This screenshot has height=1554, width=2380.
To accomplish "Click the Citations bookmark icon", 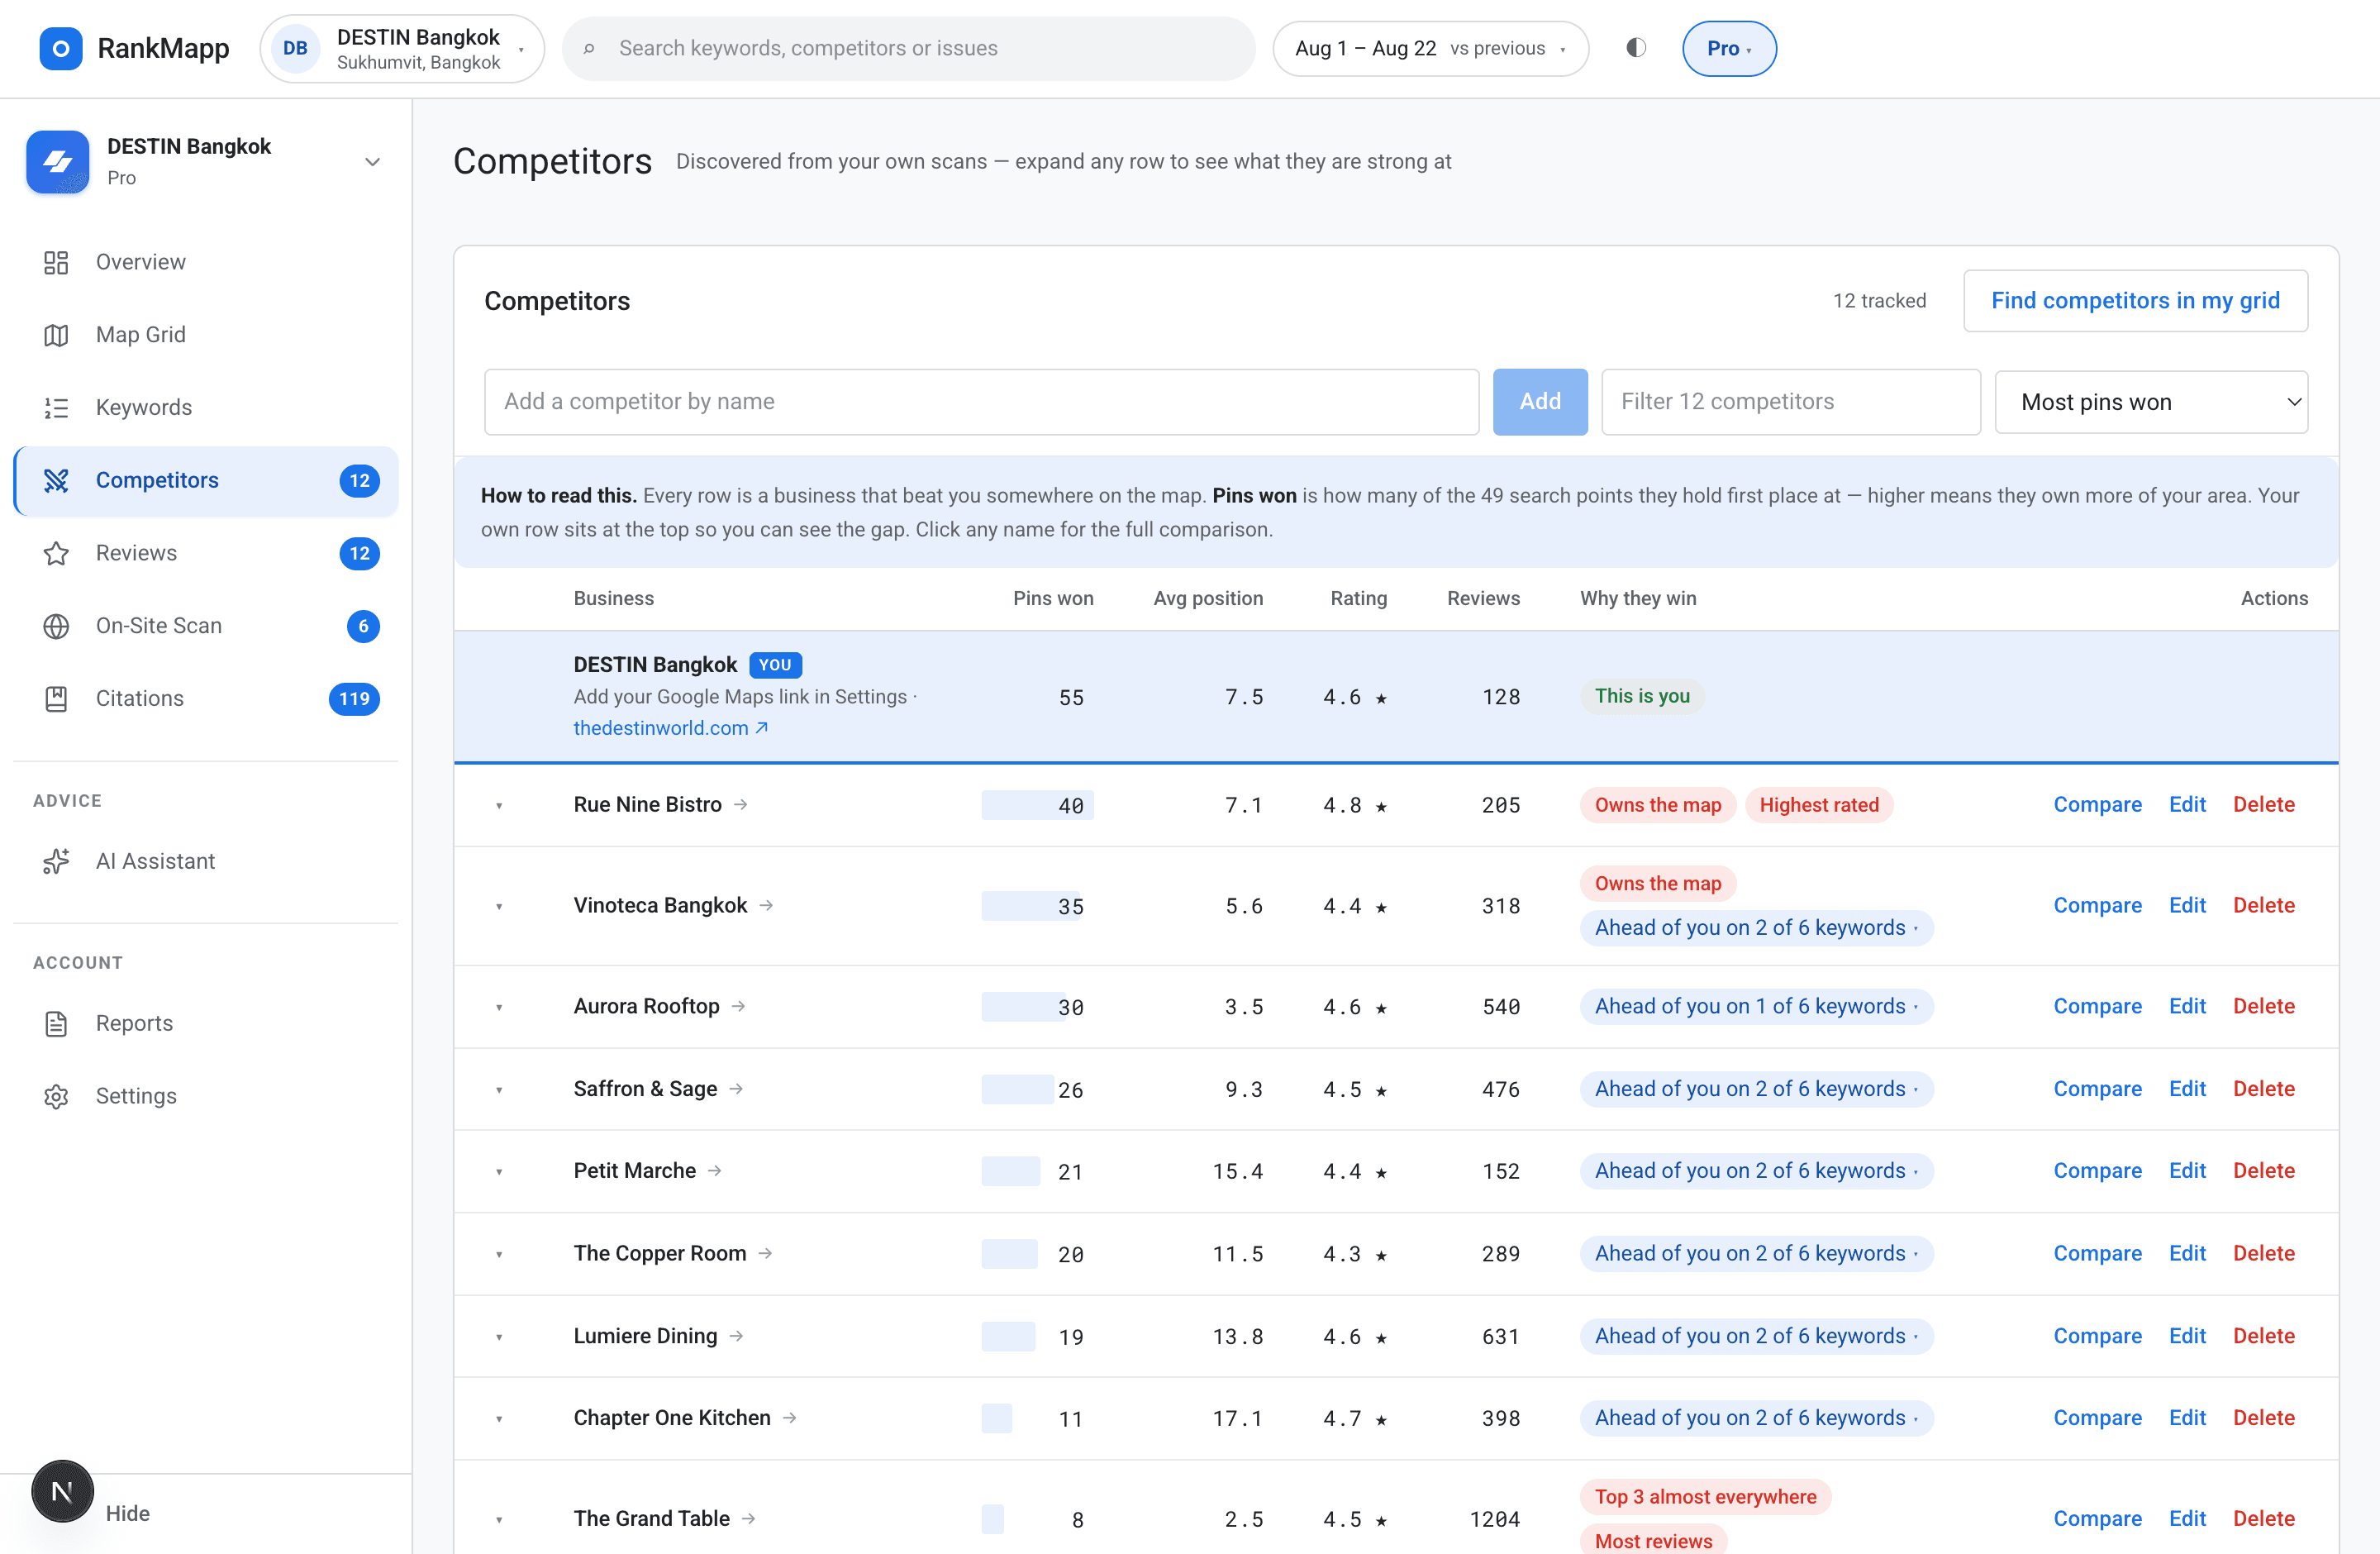I will (x=56, y=699).
